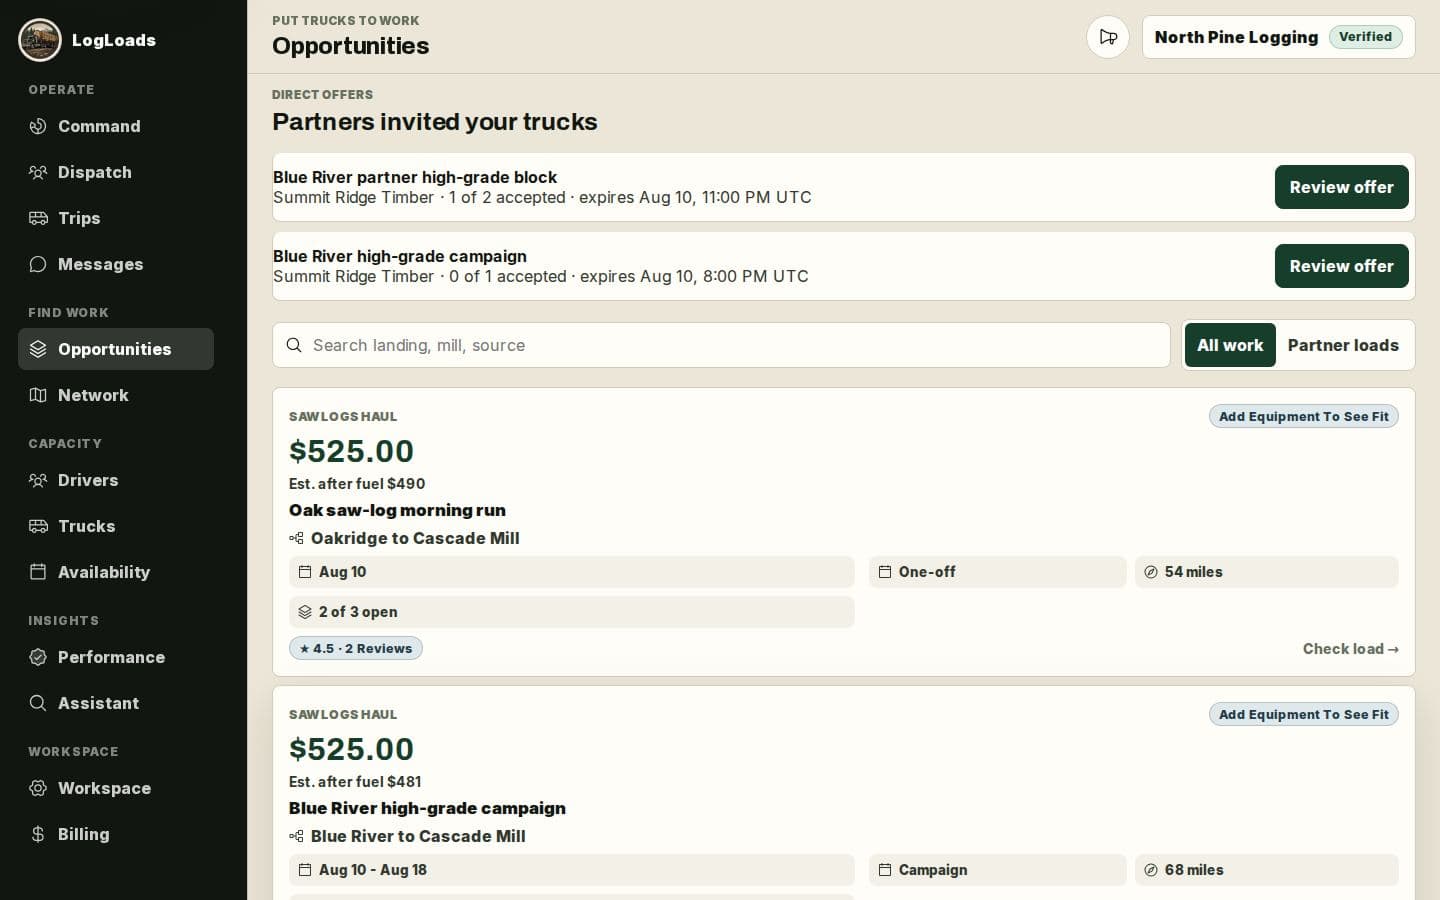This screenshot has height=900, width=1440.
Task: Click the Partners invited your trucks heading
Action: pos(435,122)
